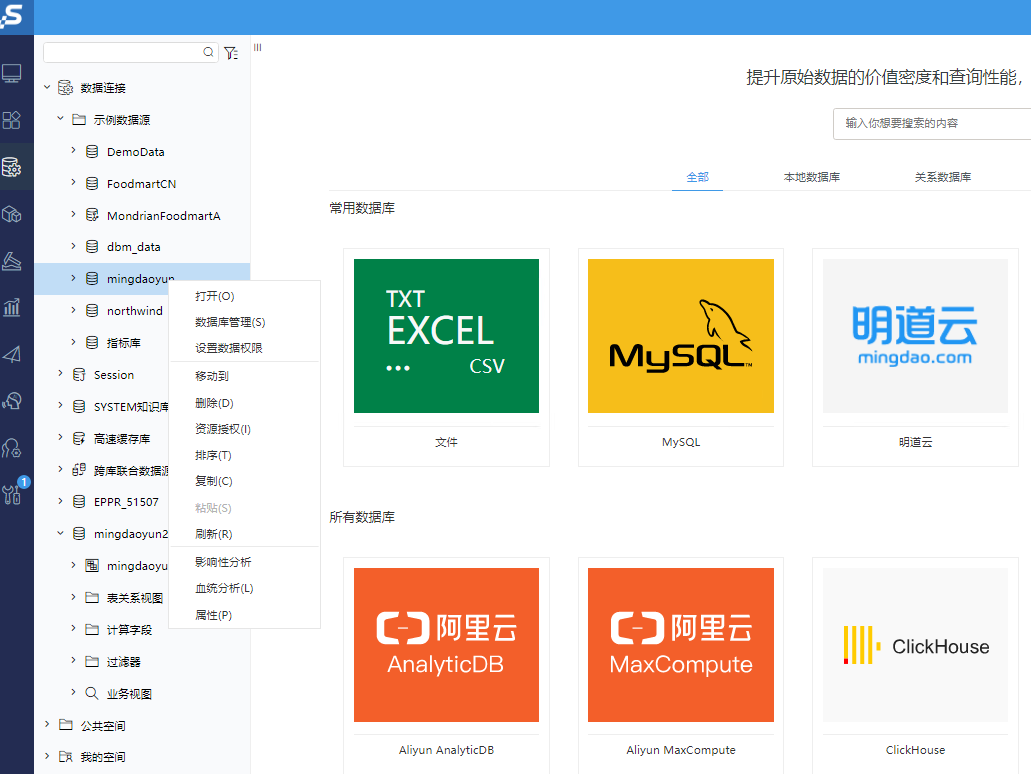
Task: Collapse the 示例数据源 folder
Action: coord(60,119)
